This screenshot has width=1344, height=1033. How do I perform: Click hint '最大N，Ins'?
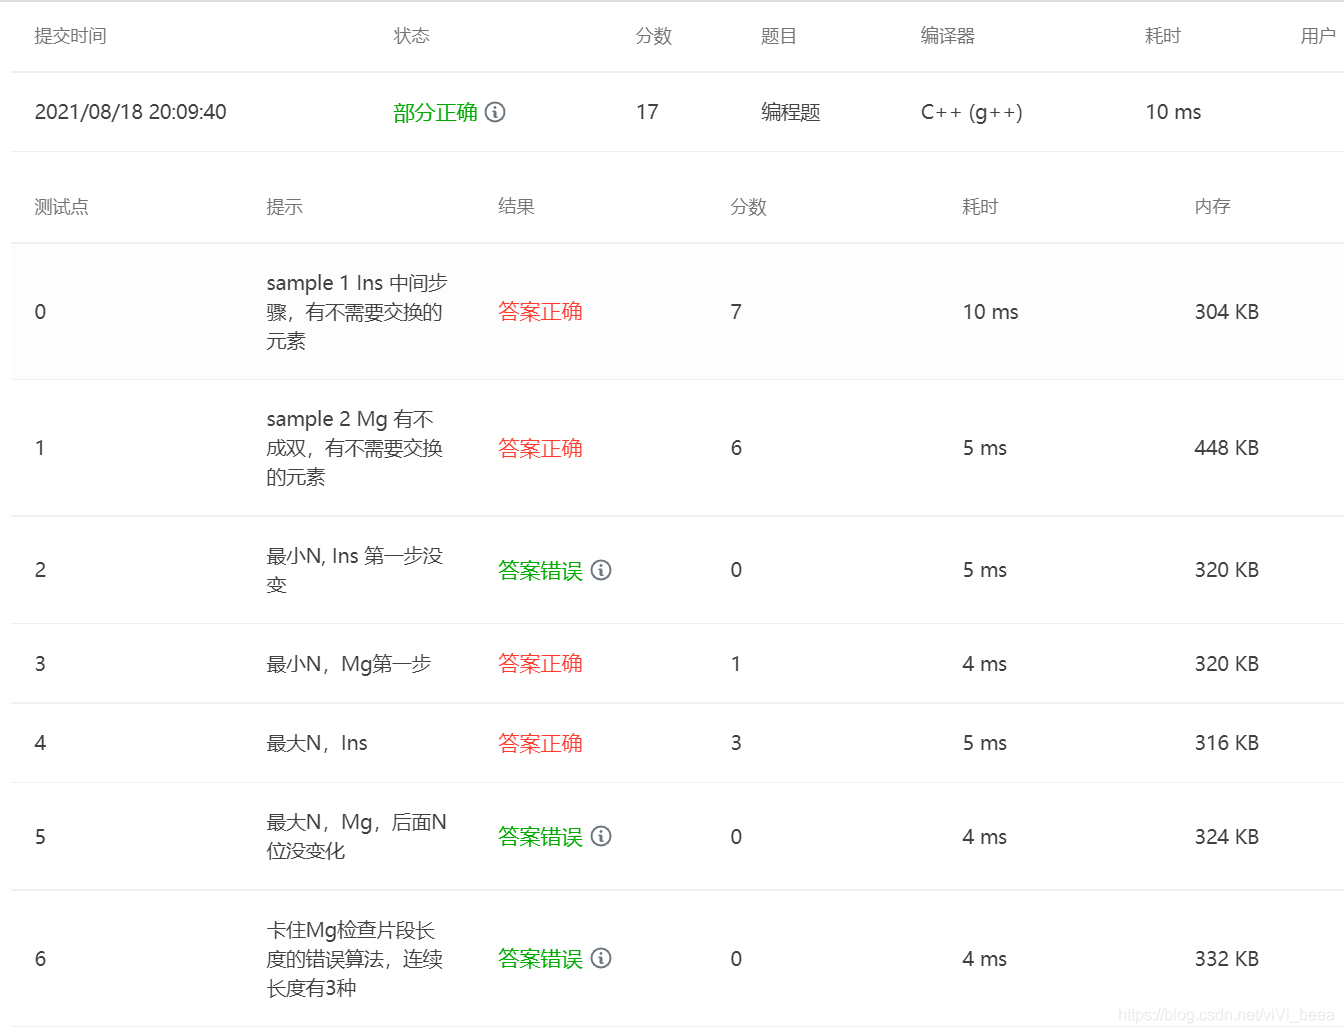tap(317, 743)
